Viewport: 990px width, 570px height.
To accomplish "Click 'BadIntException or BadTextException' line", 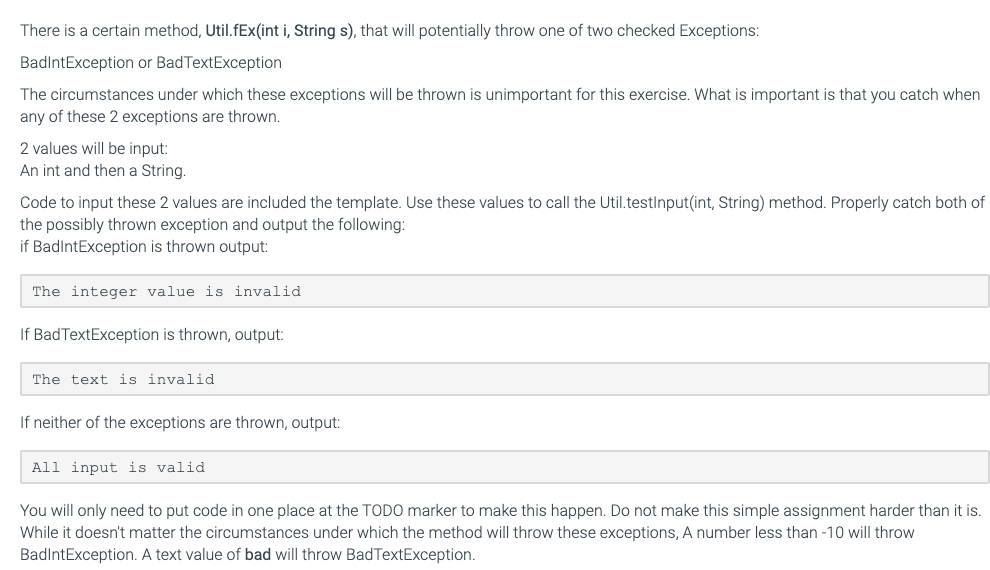I will [151, 62].
